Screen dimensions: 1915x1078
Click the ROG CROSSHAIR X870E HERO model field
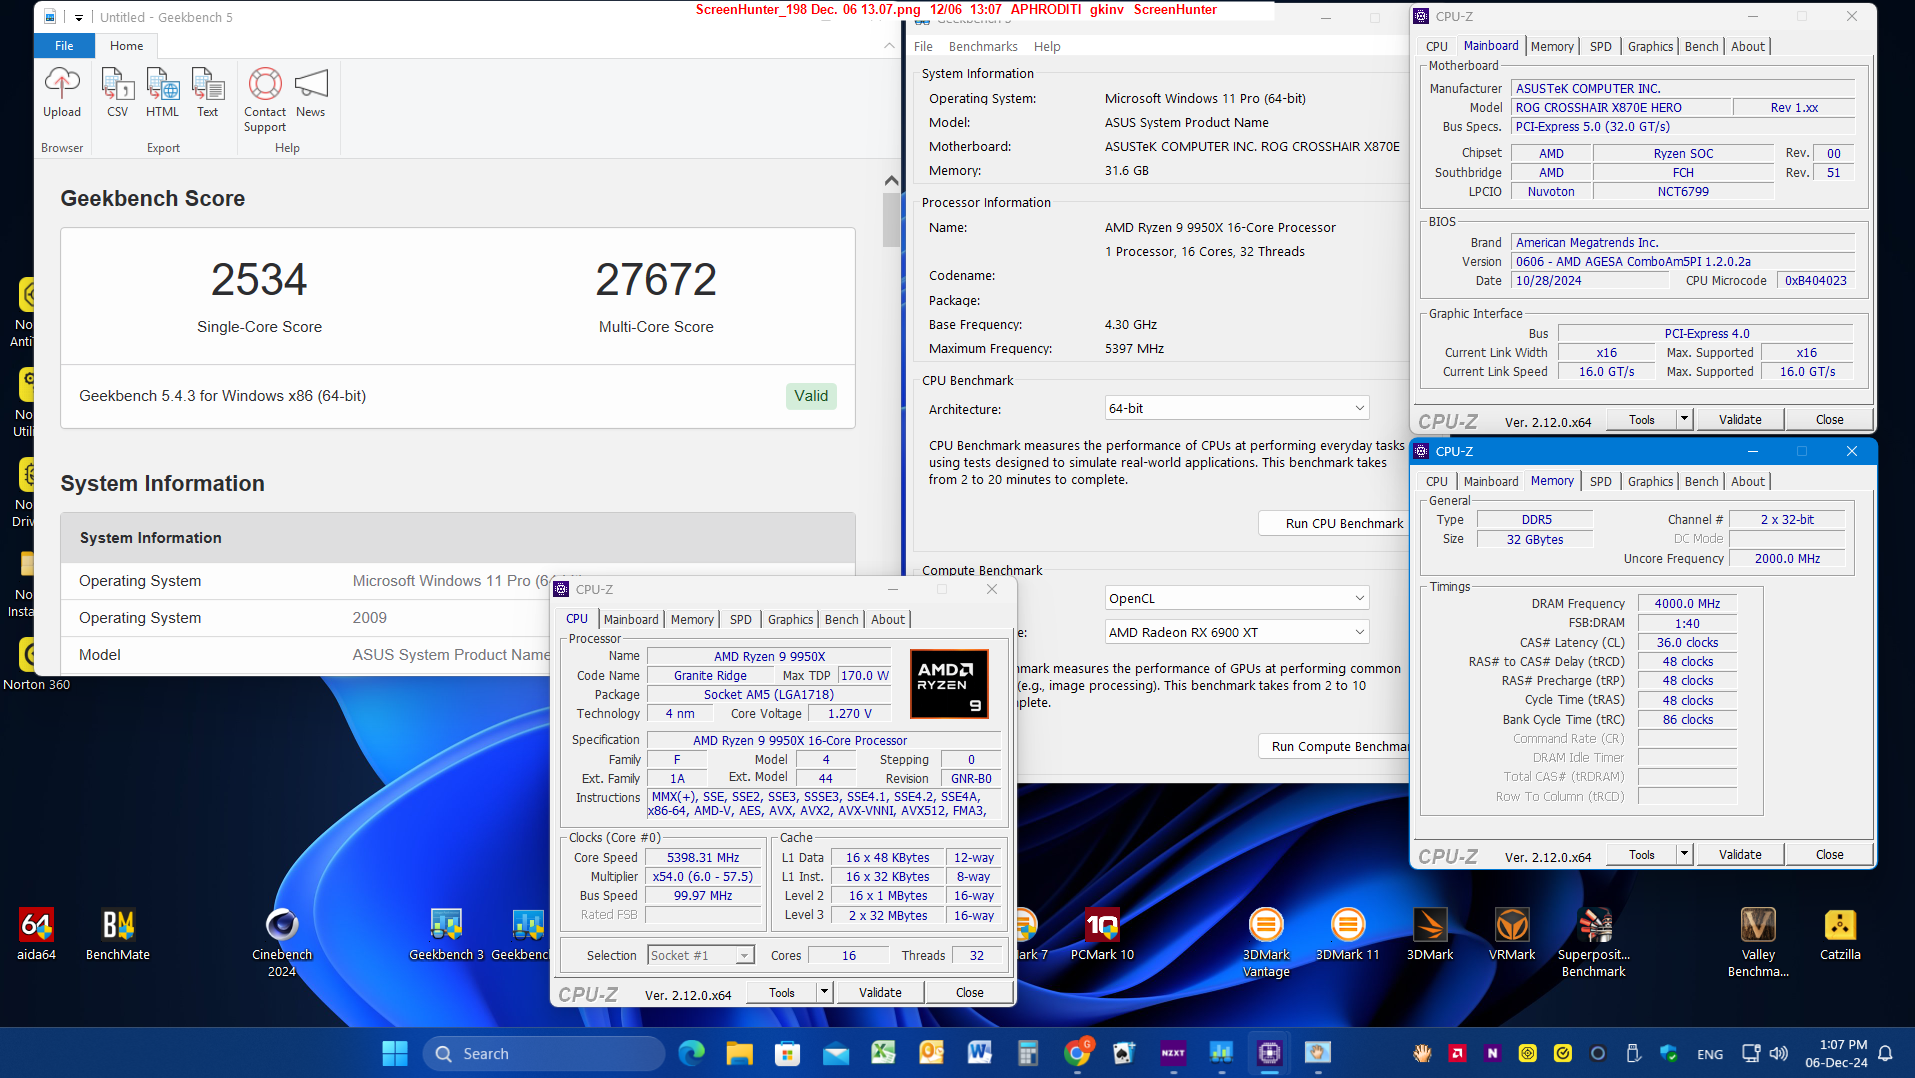(1620, 107)
